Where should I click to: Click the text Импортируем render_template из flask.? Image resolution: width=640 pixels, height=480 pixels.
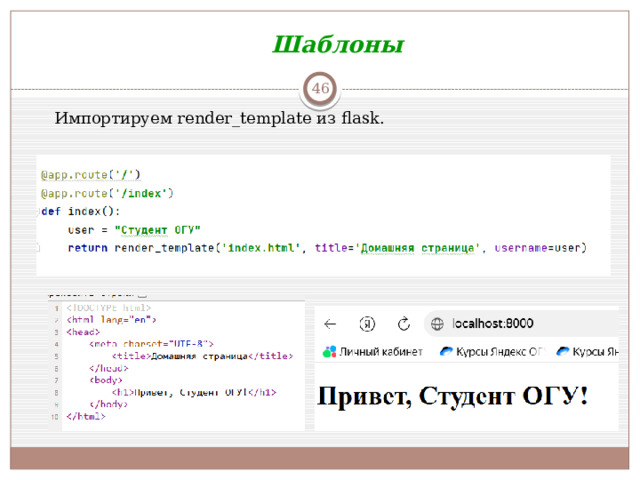[219, 118]
